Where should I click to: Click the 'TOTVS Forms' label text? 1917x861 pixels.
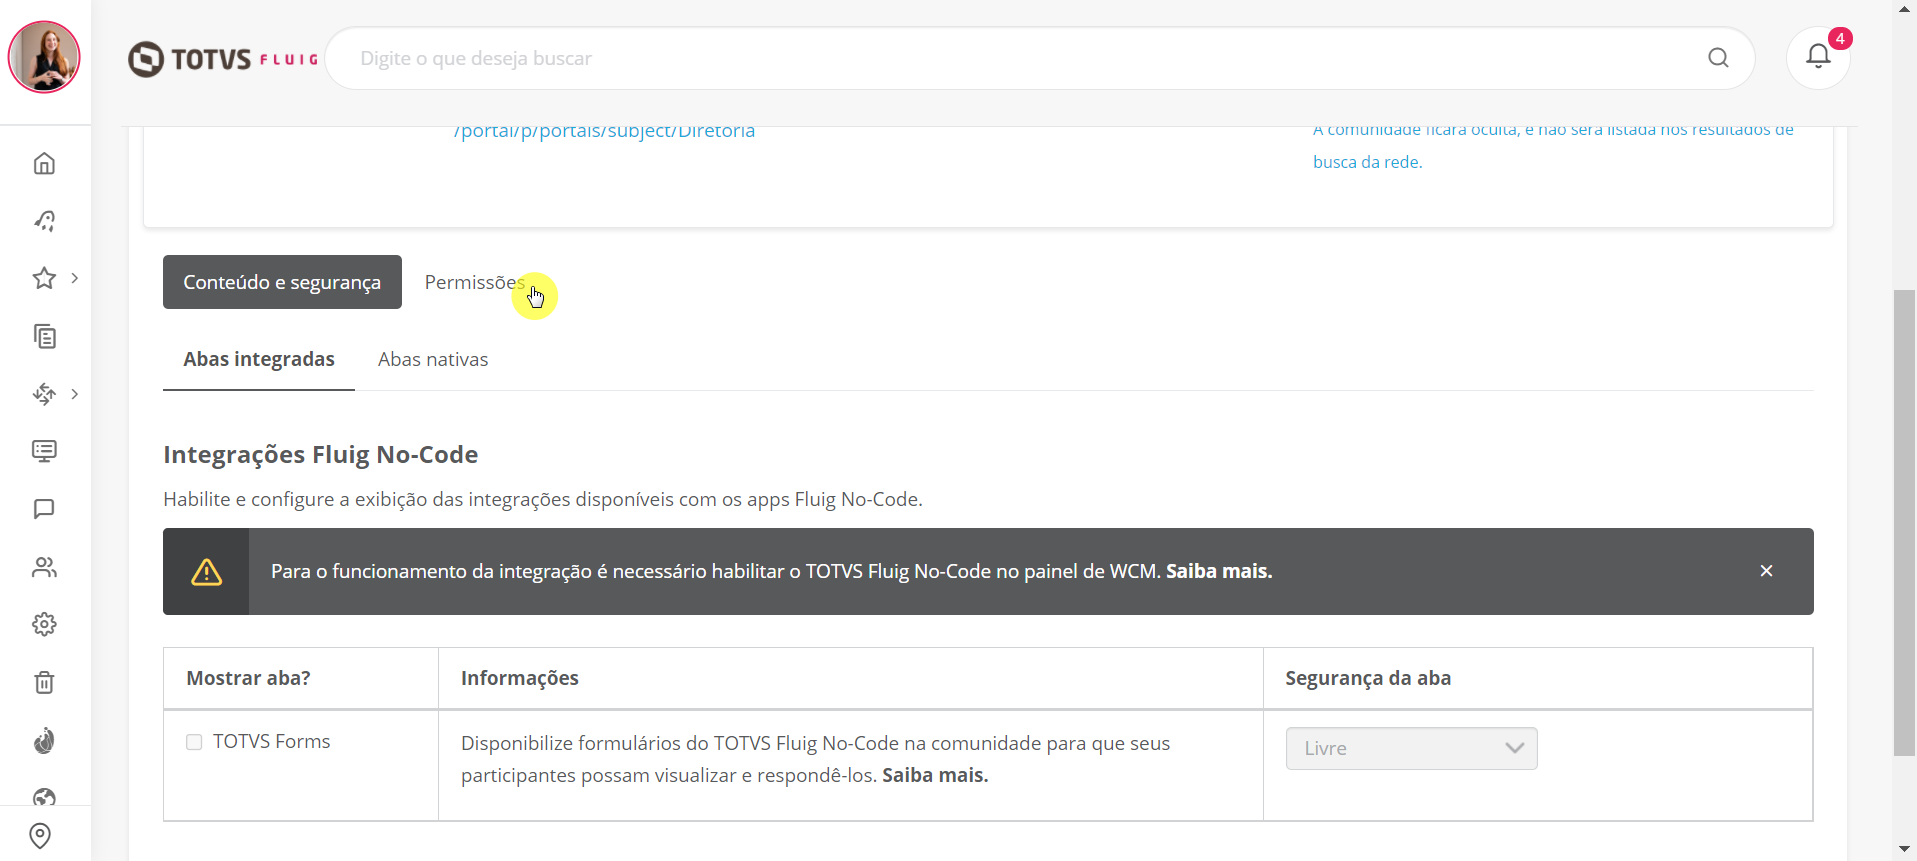pos(271,741)
